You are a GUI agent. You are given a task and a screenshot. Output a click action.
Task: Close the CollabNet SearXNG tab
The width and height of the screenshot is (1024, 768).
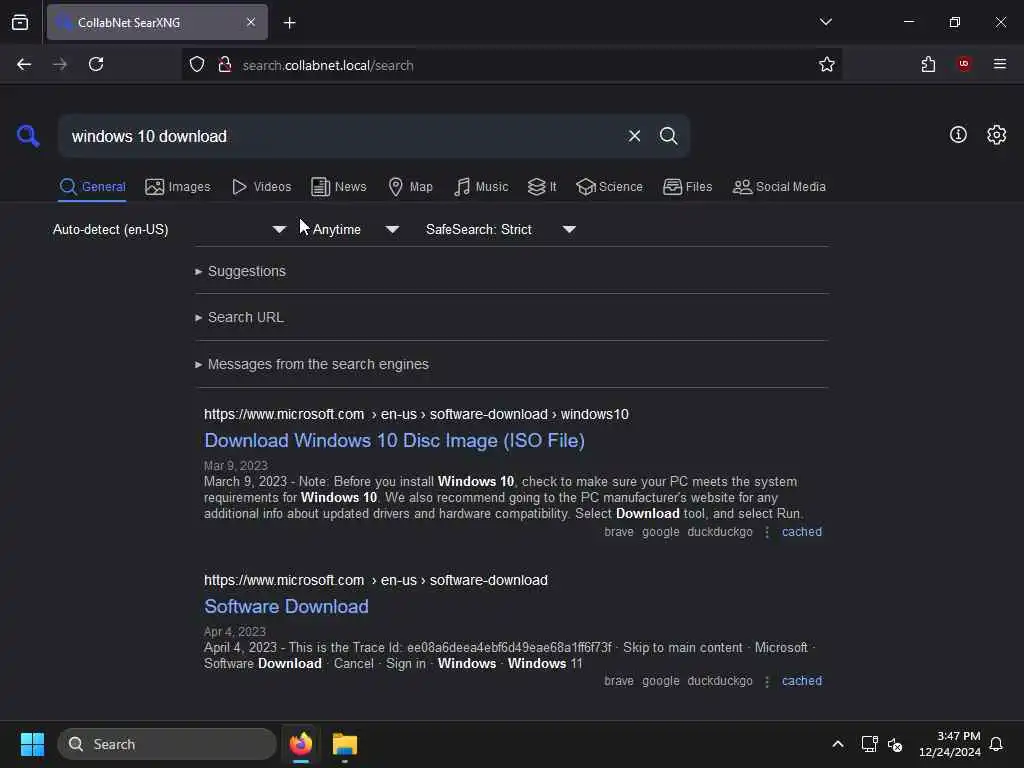pos(251,22)
